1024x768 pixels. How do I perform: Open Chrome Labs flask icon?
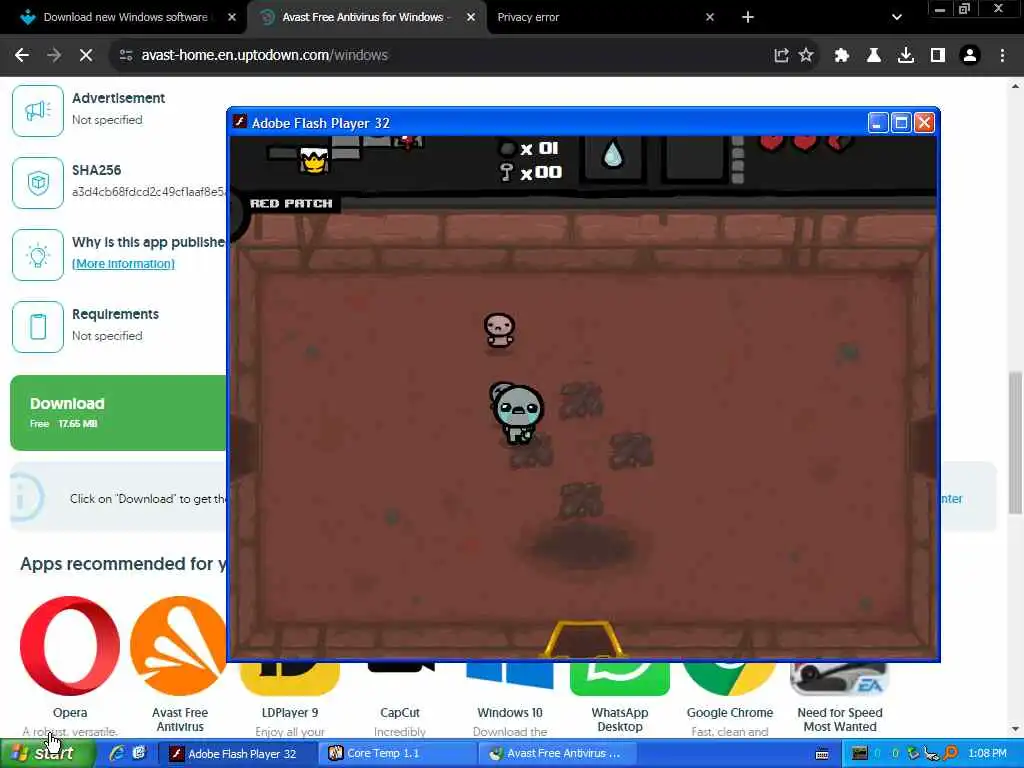coord(874,56)
